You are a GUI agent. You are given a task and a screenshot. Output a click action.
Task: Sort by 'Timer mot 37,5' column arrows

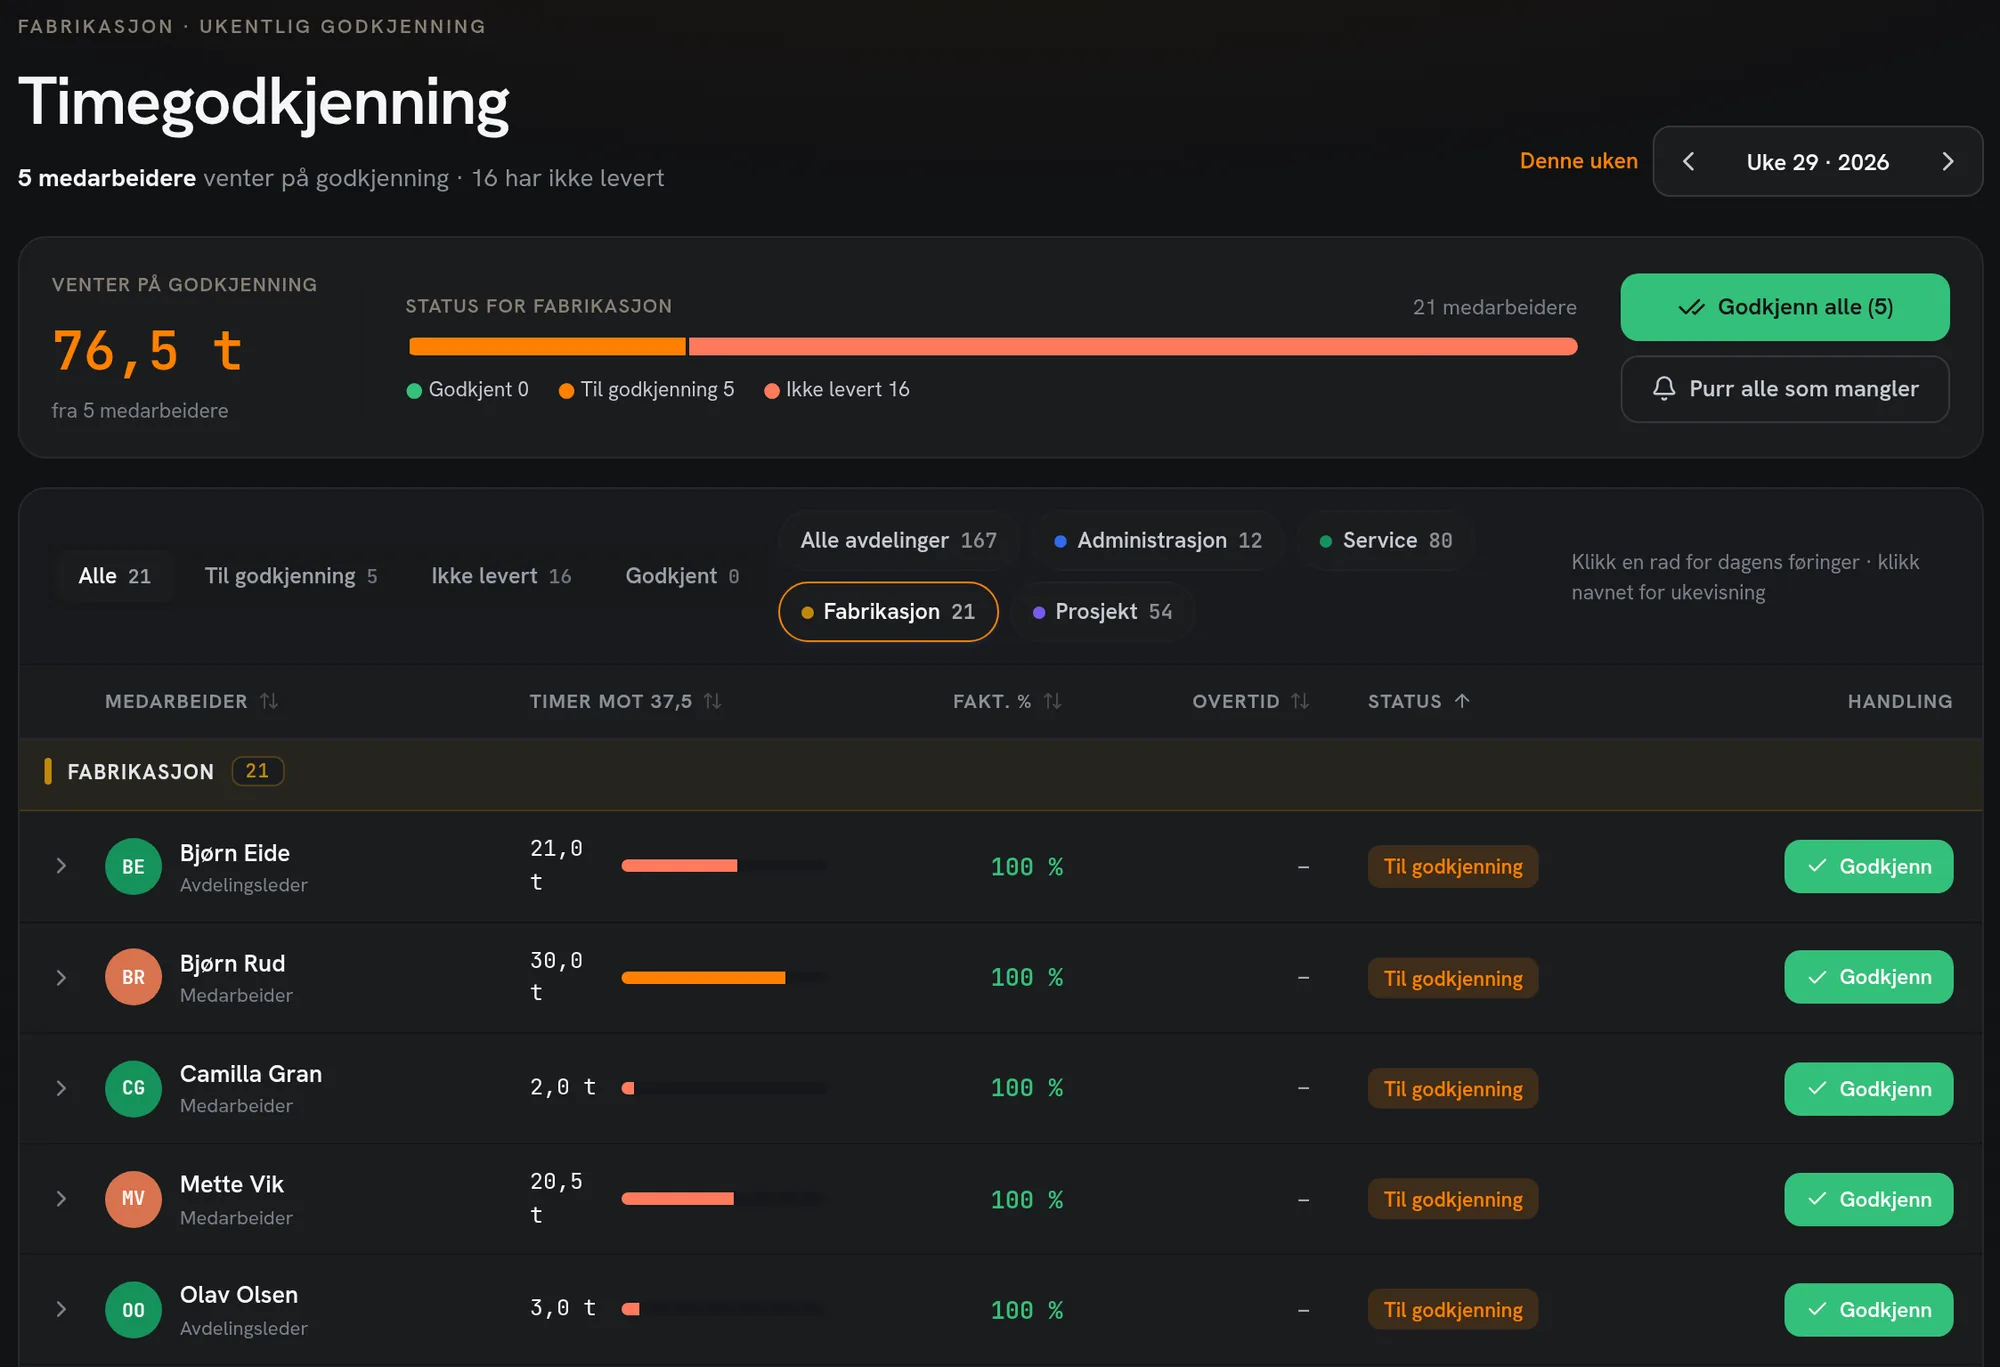pyautogui.click(x=712, y=701)
